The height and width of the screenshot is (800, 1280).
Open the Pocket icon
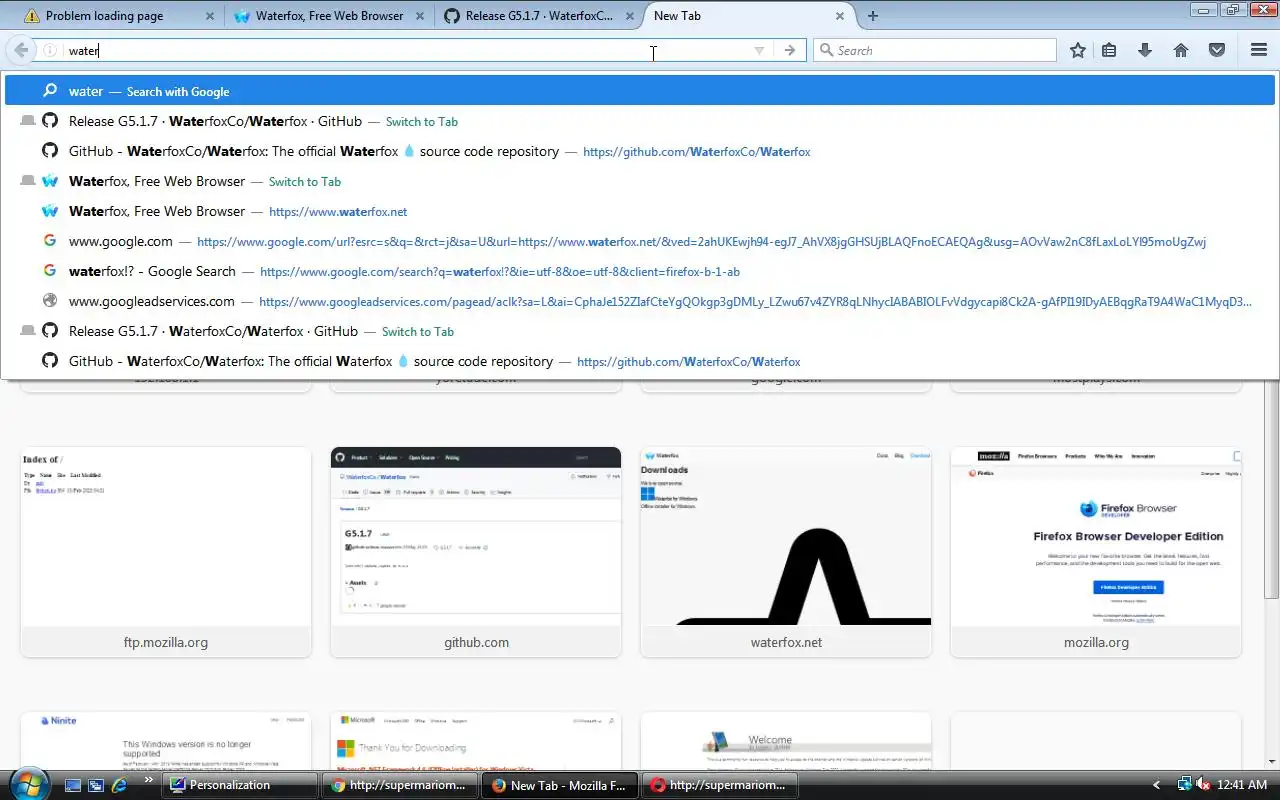(x=1217, y=50)
